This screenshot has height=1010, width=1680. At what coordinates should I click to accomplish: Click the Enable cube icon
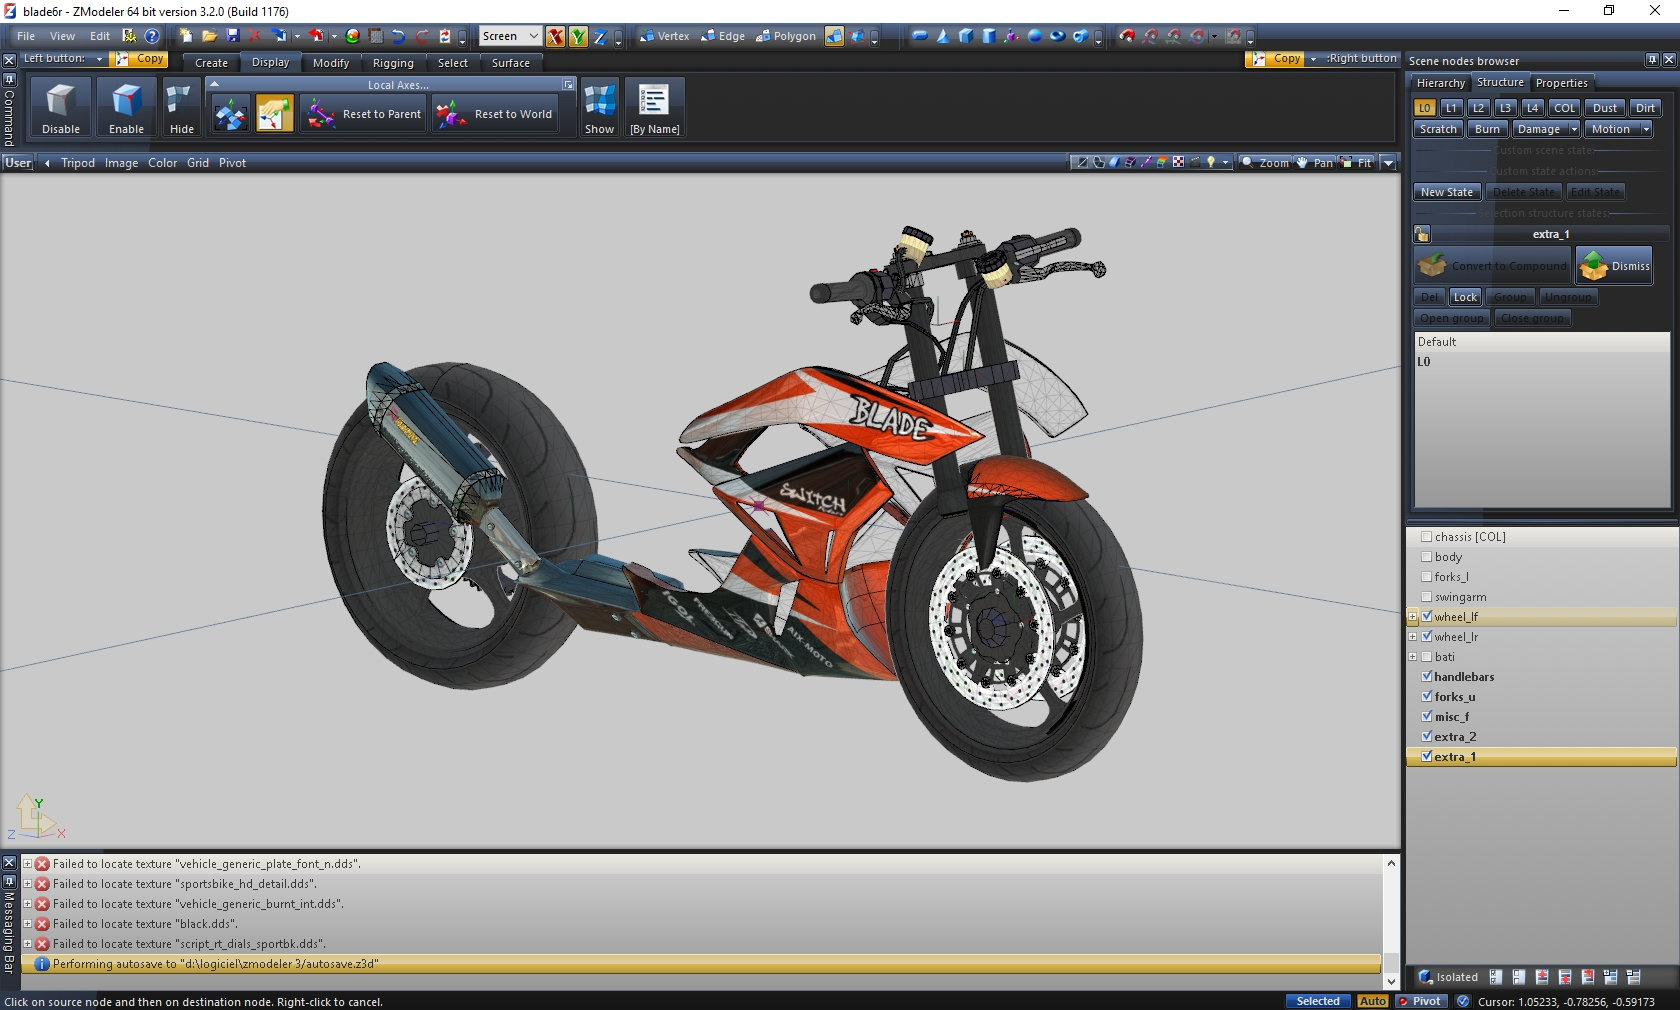point(126,101)
